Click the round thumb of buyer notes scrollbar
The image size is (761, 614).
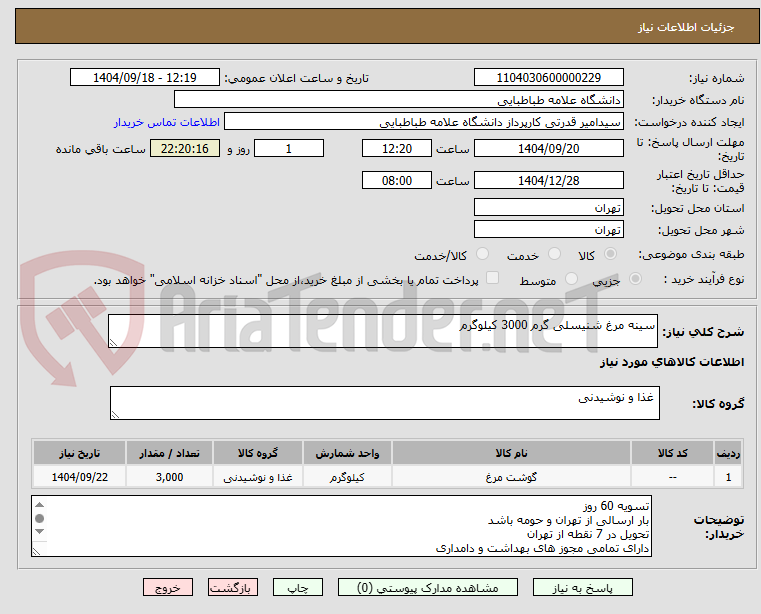point(40,518)
